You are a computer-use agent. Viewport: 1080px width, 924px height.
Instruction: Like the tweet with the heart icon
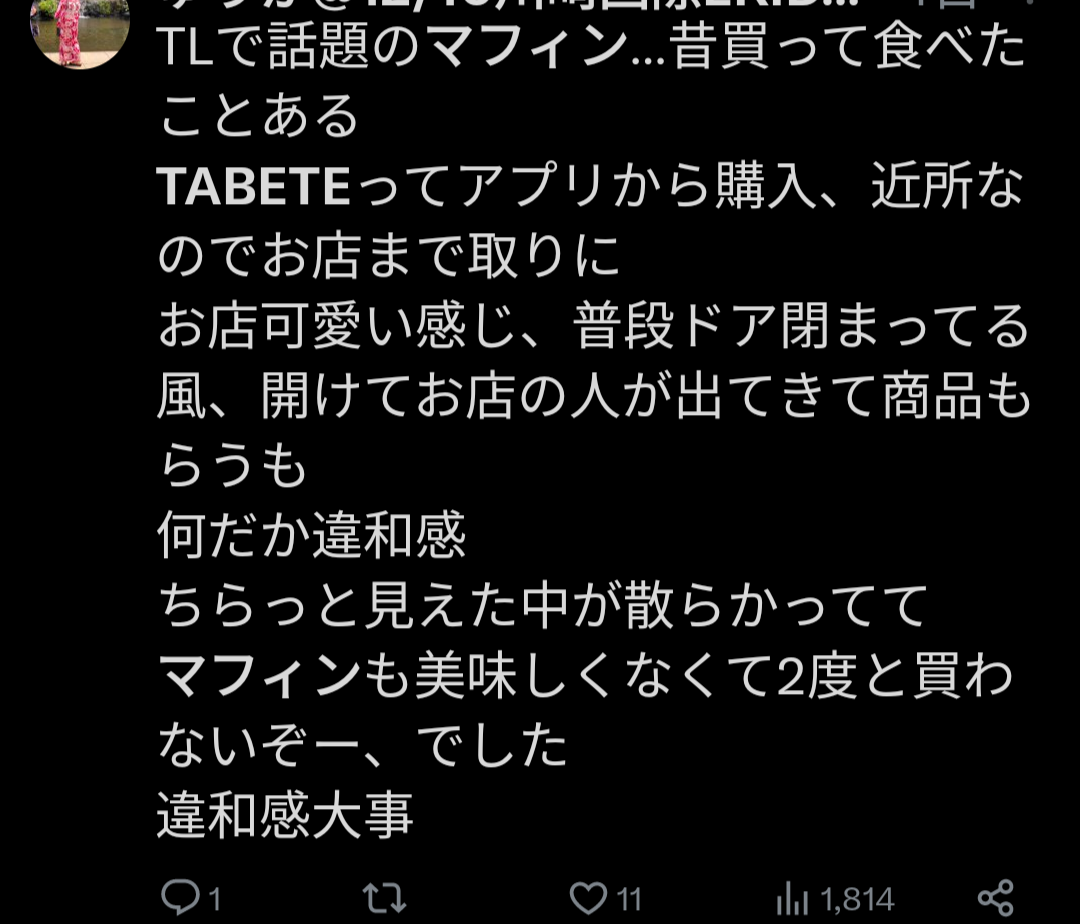(x=588, y=898)
